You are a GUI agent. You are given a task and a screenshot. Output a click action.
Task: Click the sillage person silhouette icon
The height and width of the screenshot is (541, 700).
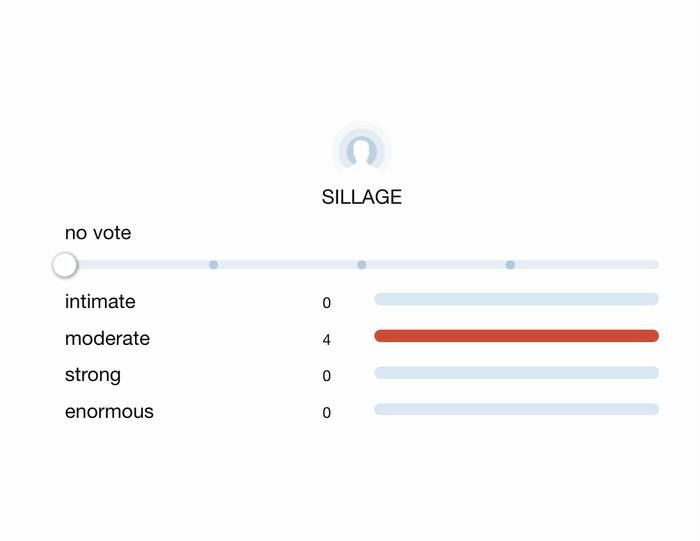361,151
